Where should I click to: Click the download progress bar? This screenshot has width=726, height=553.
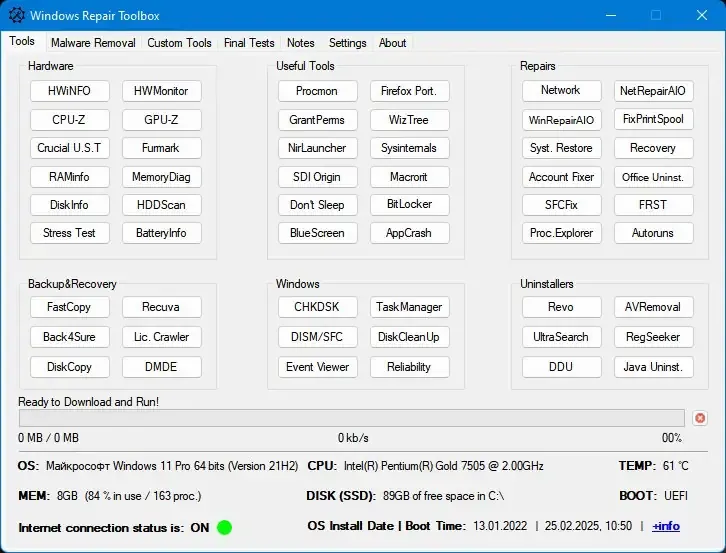tap(351, 418)
